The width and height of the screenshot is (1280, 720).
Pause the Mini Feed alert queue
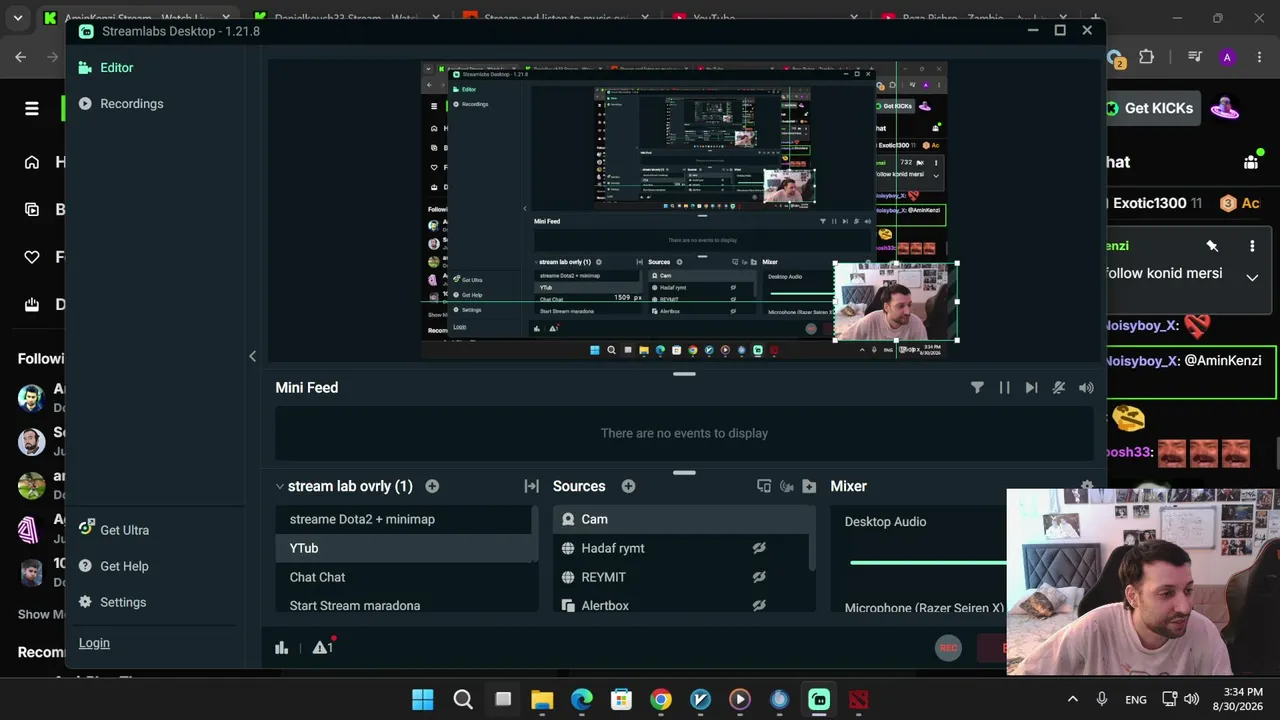point(1004,388)
